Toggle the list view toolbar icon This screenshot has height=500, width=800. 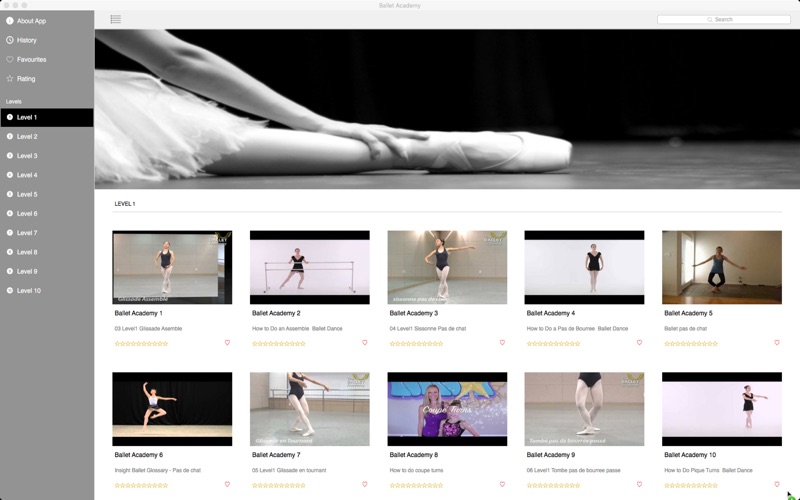point(116,19)
